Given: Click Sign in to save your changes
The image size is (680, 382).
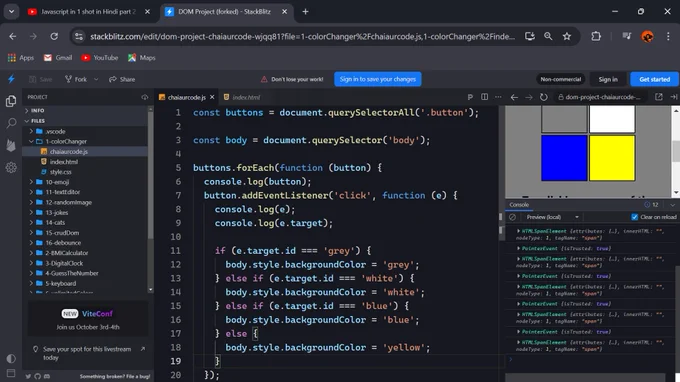Looking at the screenshot, I should (378, 79).
